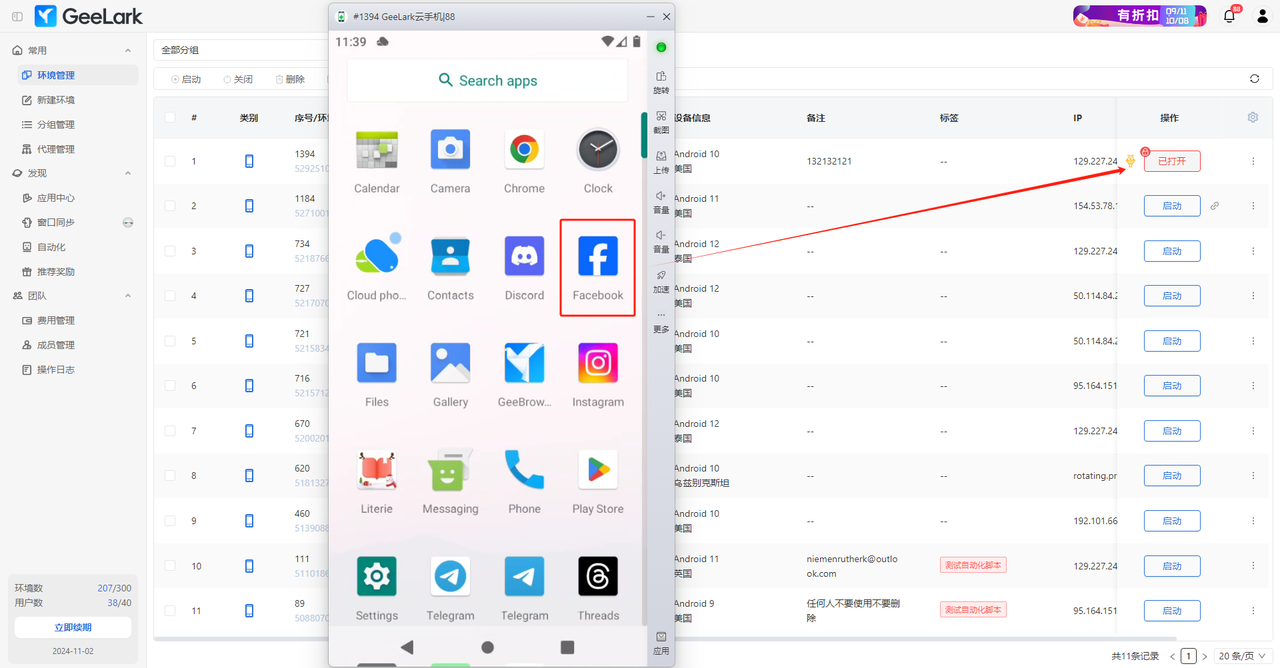Open the user account avatar menu
1280x668 pixels.
point(1262,16)
